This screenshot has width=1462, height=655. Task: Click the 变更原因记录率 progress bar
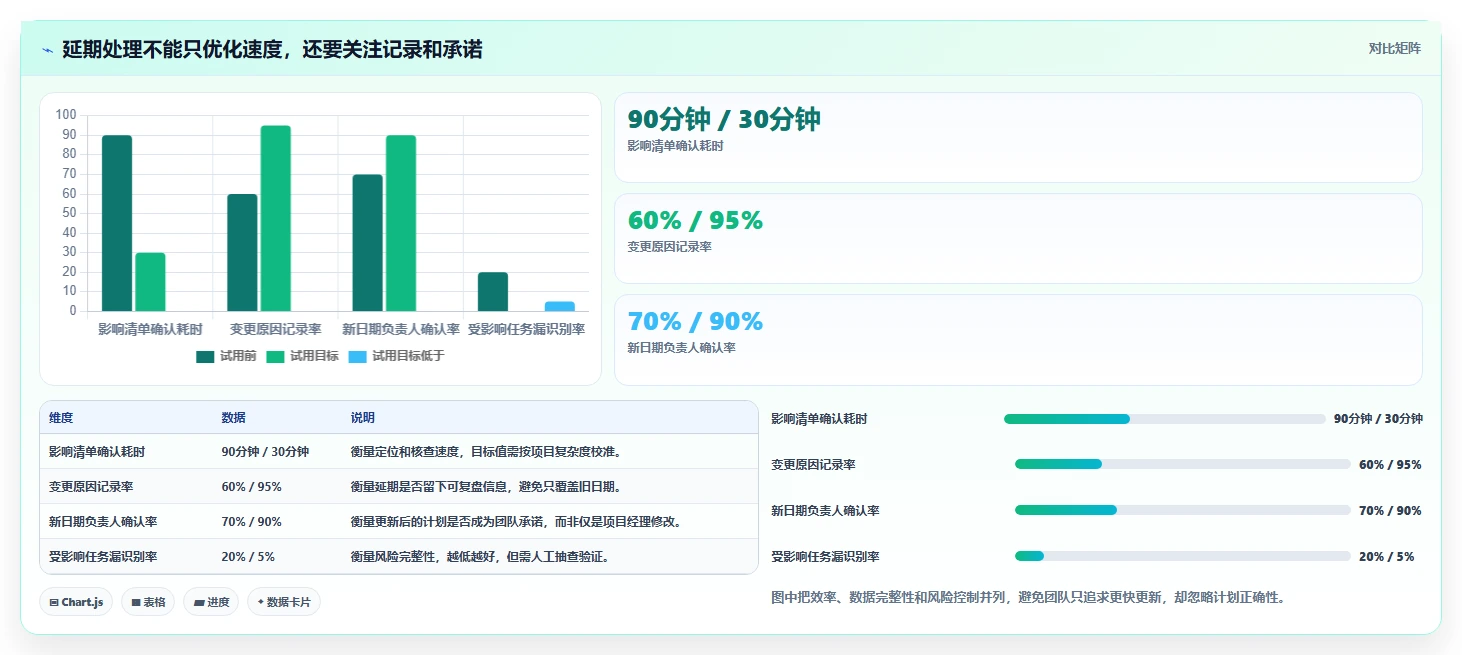click(x=1182, y=464)
